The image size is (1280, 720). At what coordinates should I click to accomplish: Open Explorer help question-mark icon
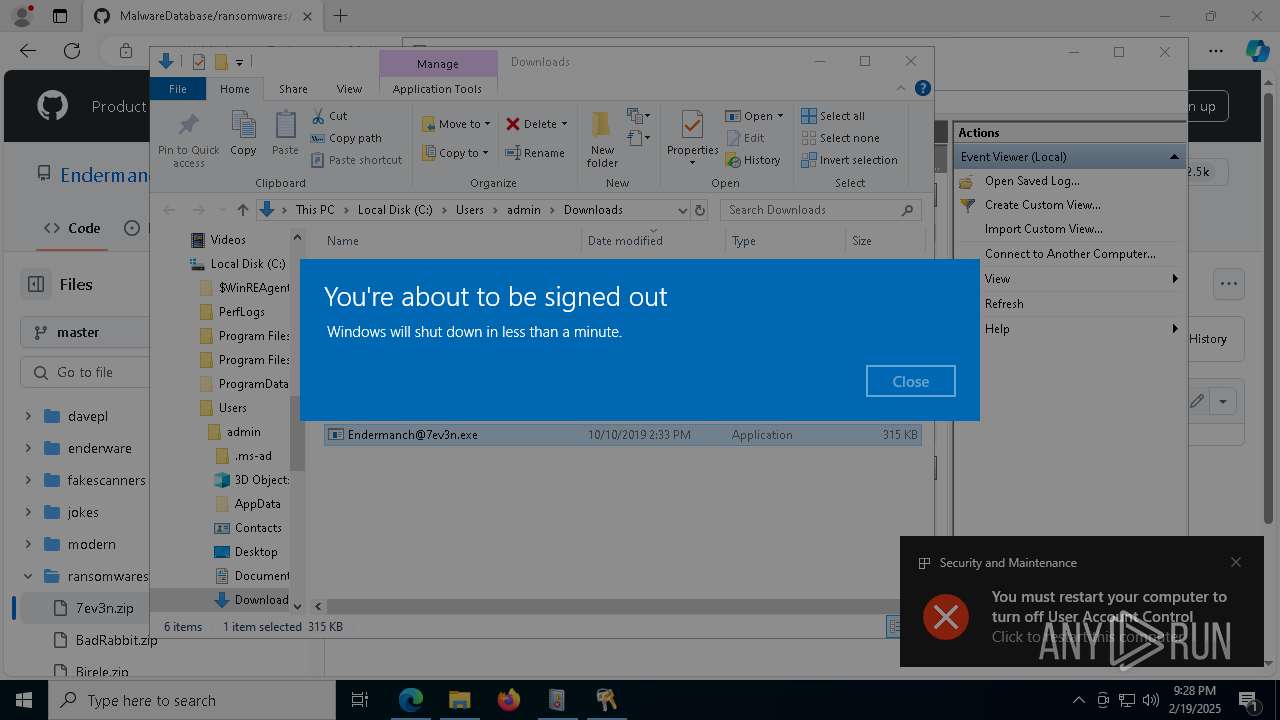tap(923, 88)
